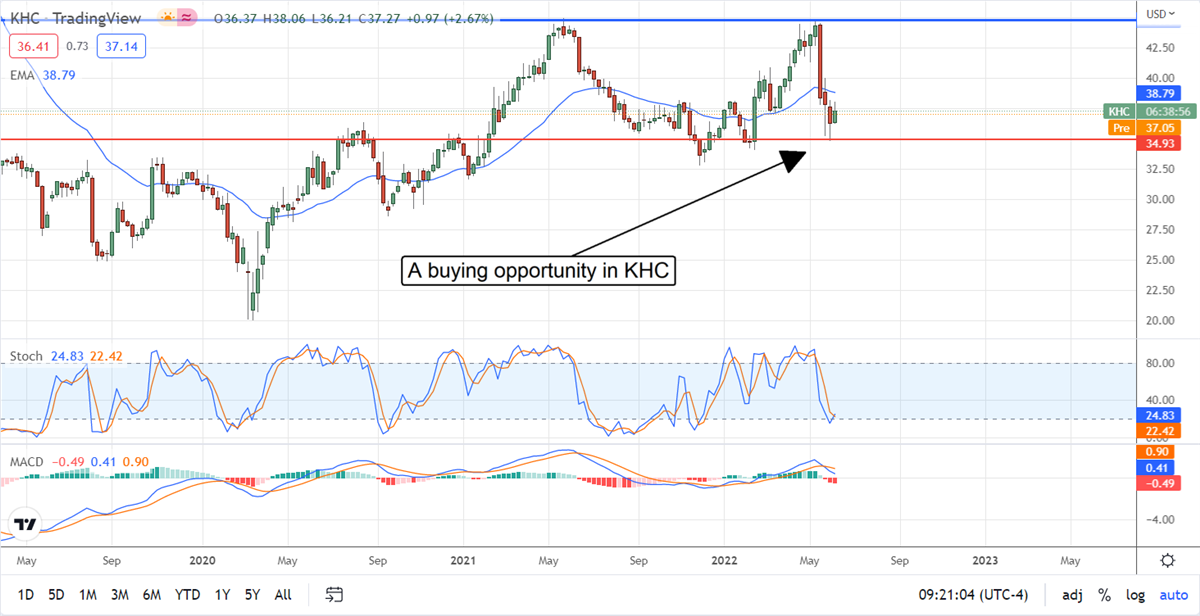The width and height of the screenshot is (1200, 616).
Task: Click the blue MACD 0.41 scale label
Action: pos(1160,468)
